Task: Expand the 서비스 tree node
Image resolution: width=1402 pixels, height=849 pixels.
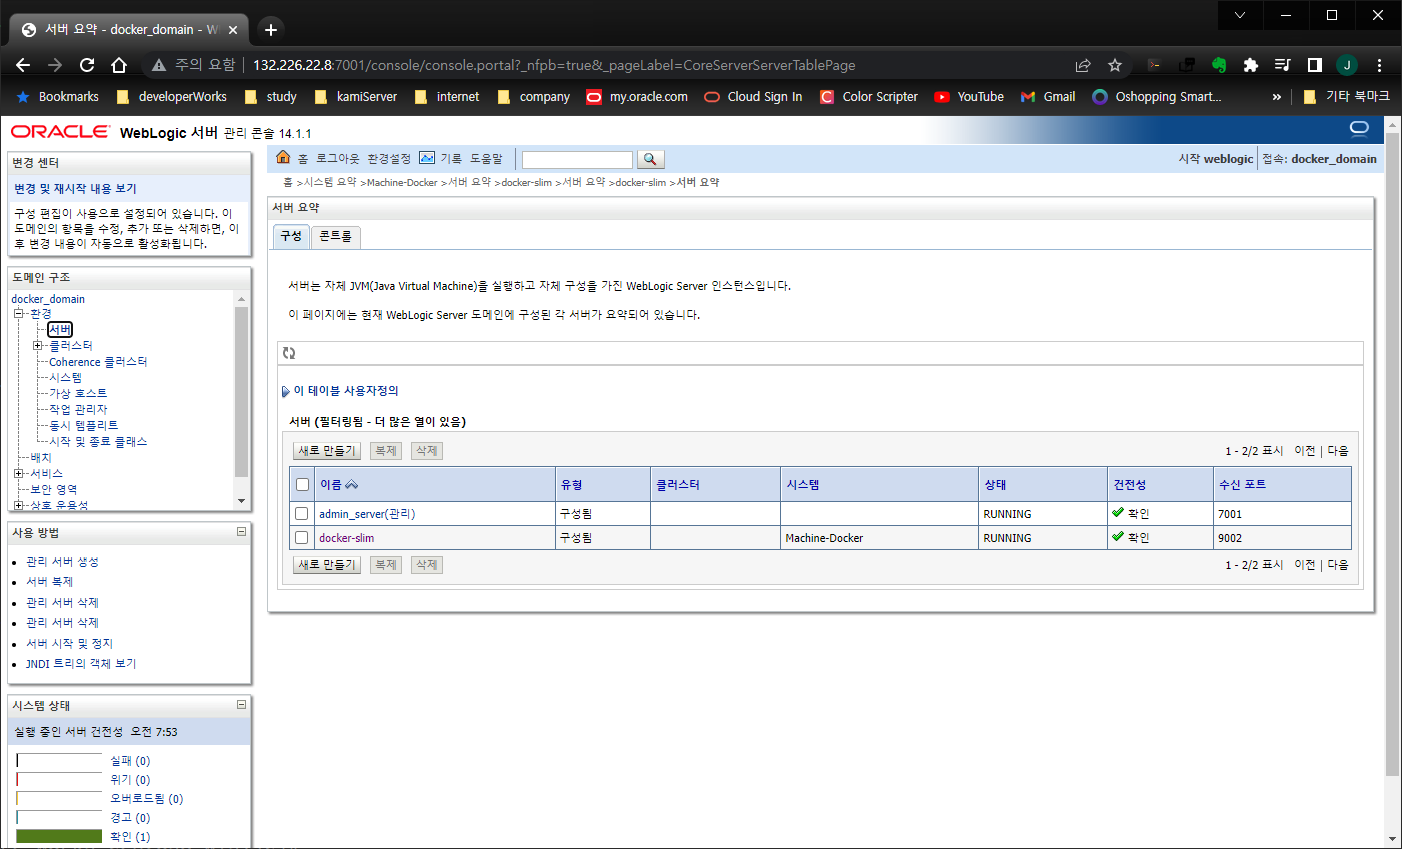Action: [x=18, y=474]
